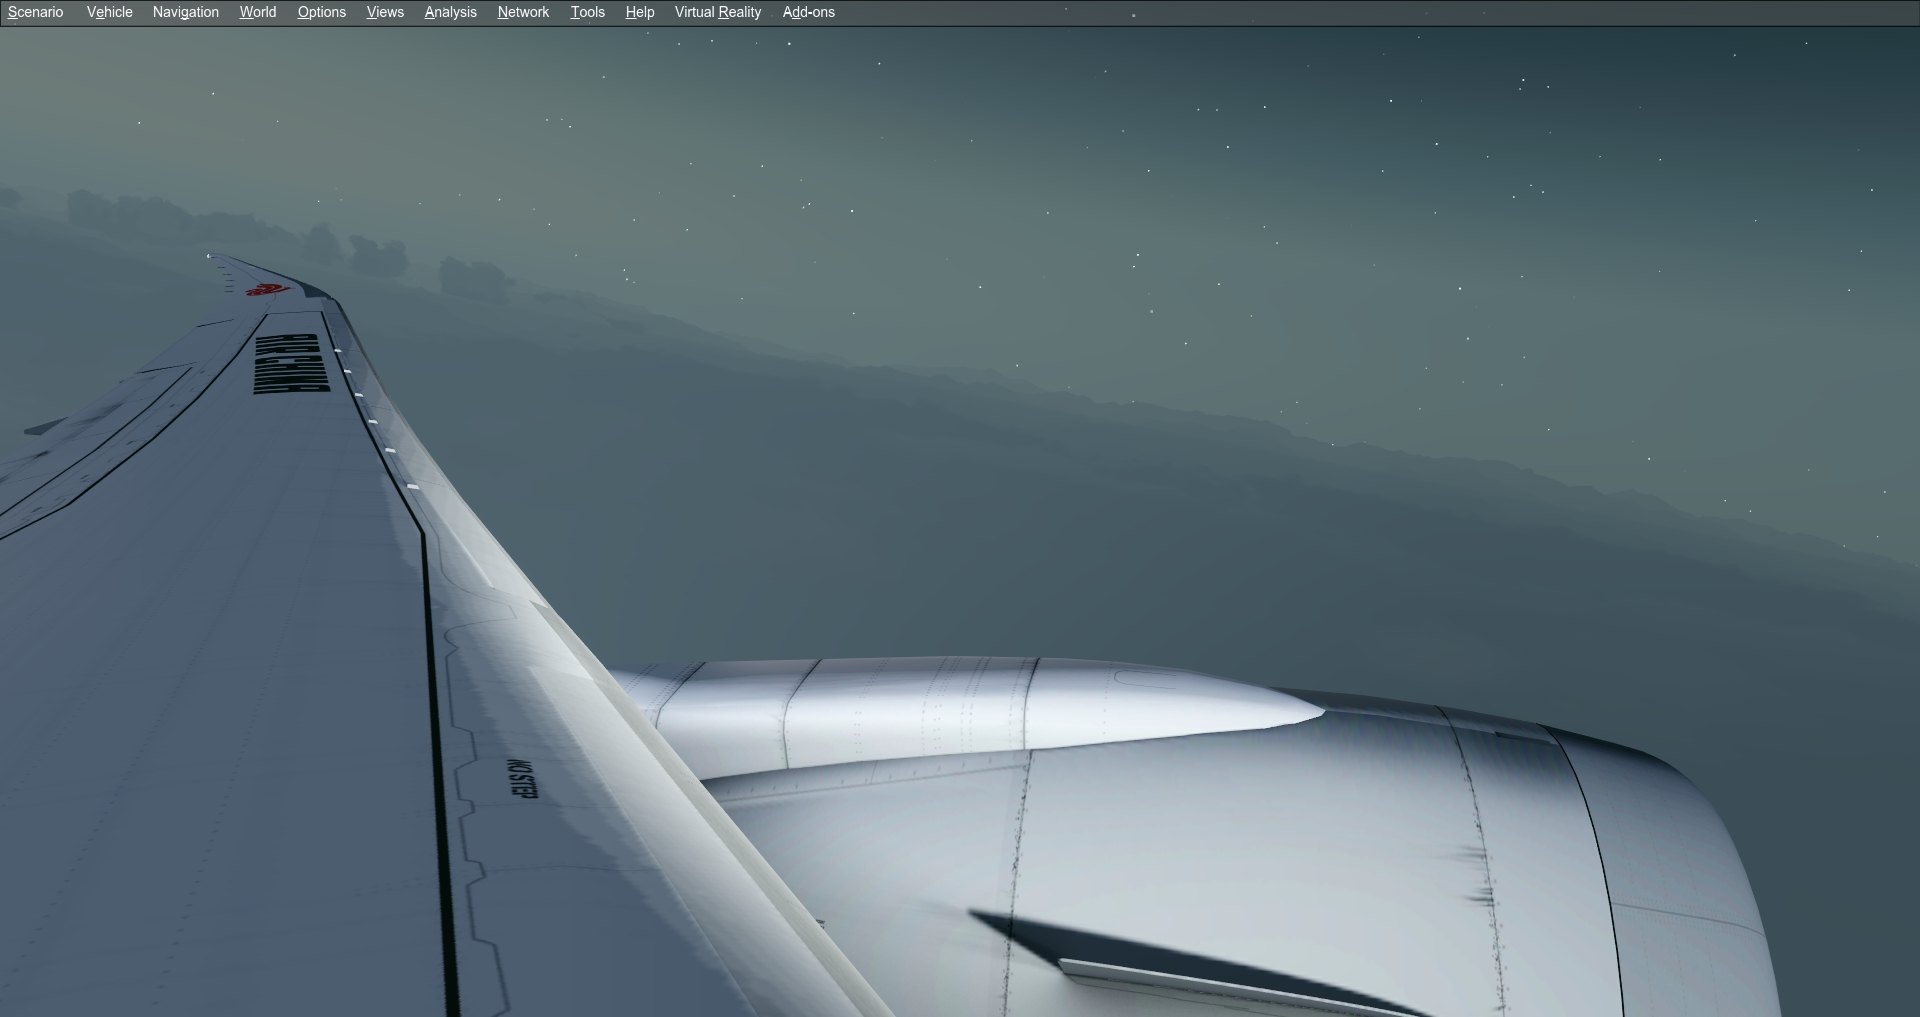
Task: Expand the Navigation menu
Action: (185, 12)
